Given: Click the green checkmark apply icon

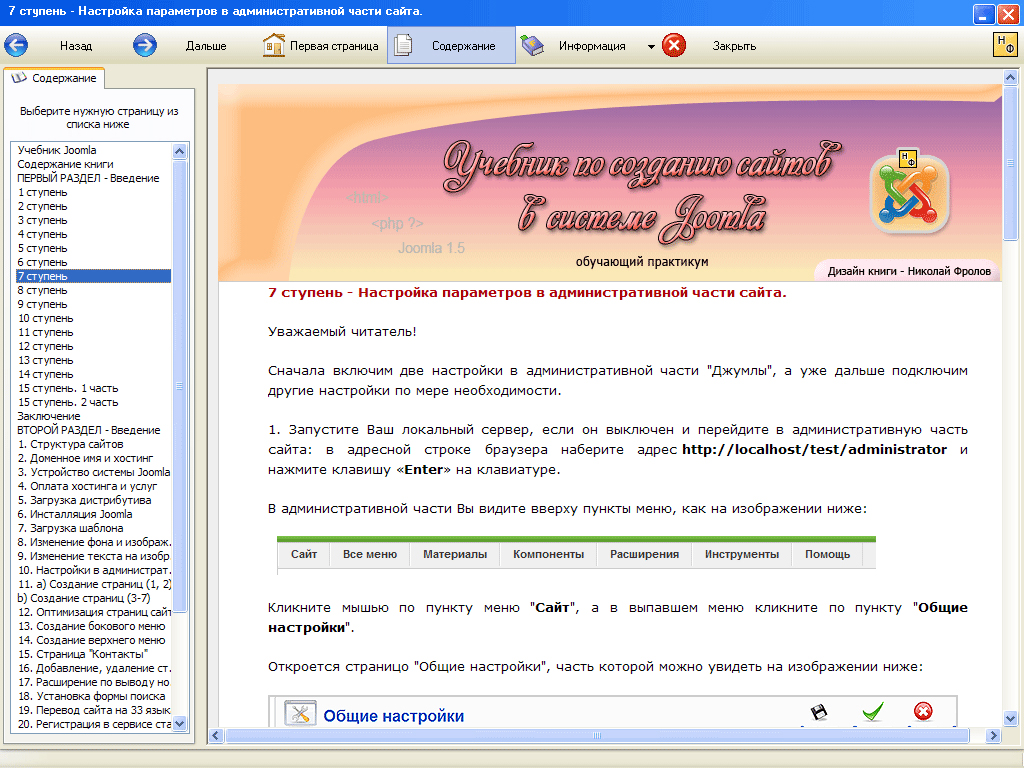Looking at the screenshot, I should 872,711.
